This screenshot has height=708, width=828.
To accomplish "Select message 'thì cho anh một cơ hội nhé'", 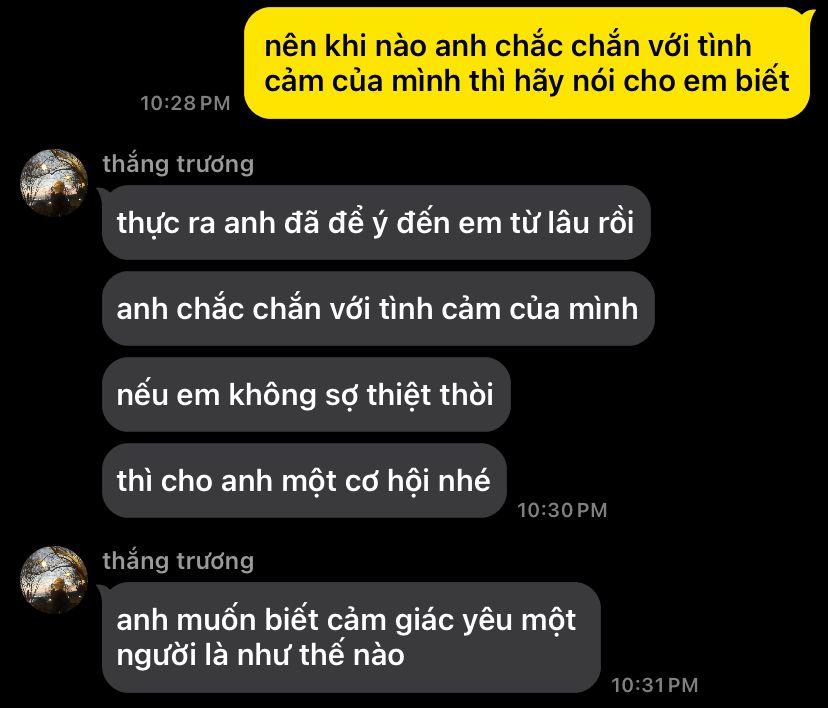I will 304,480.
